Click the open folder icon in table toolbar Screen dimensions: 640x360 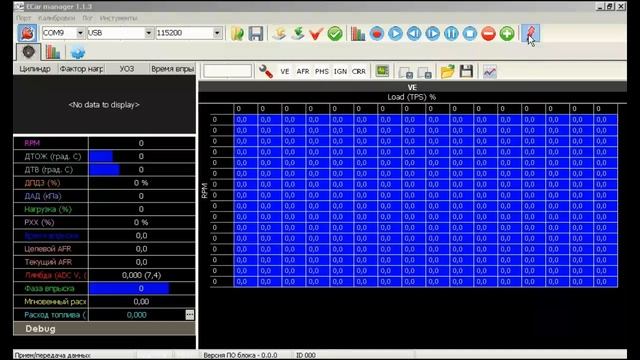[x=447, y=71]
